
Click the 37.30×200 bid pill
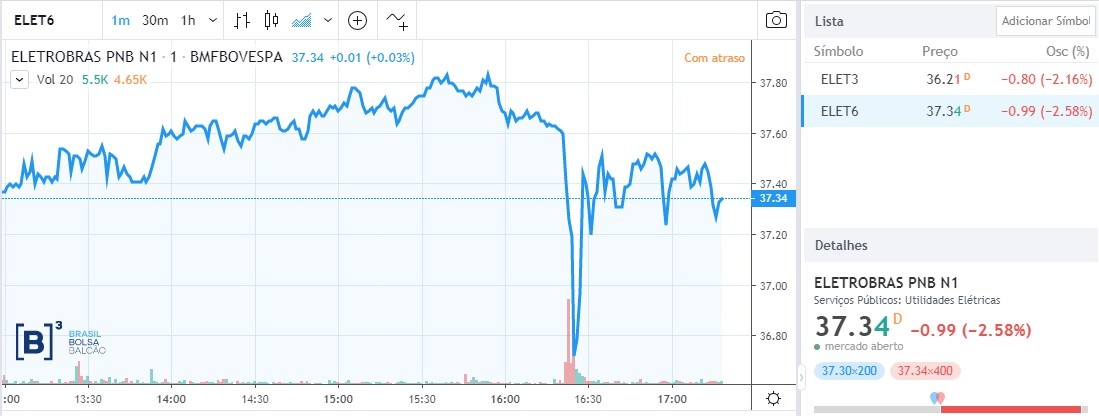(849, 371)
